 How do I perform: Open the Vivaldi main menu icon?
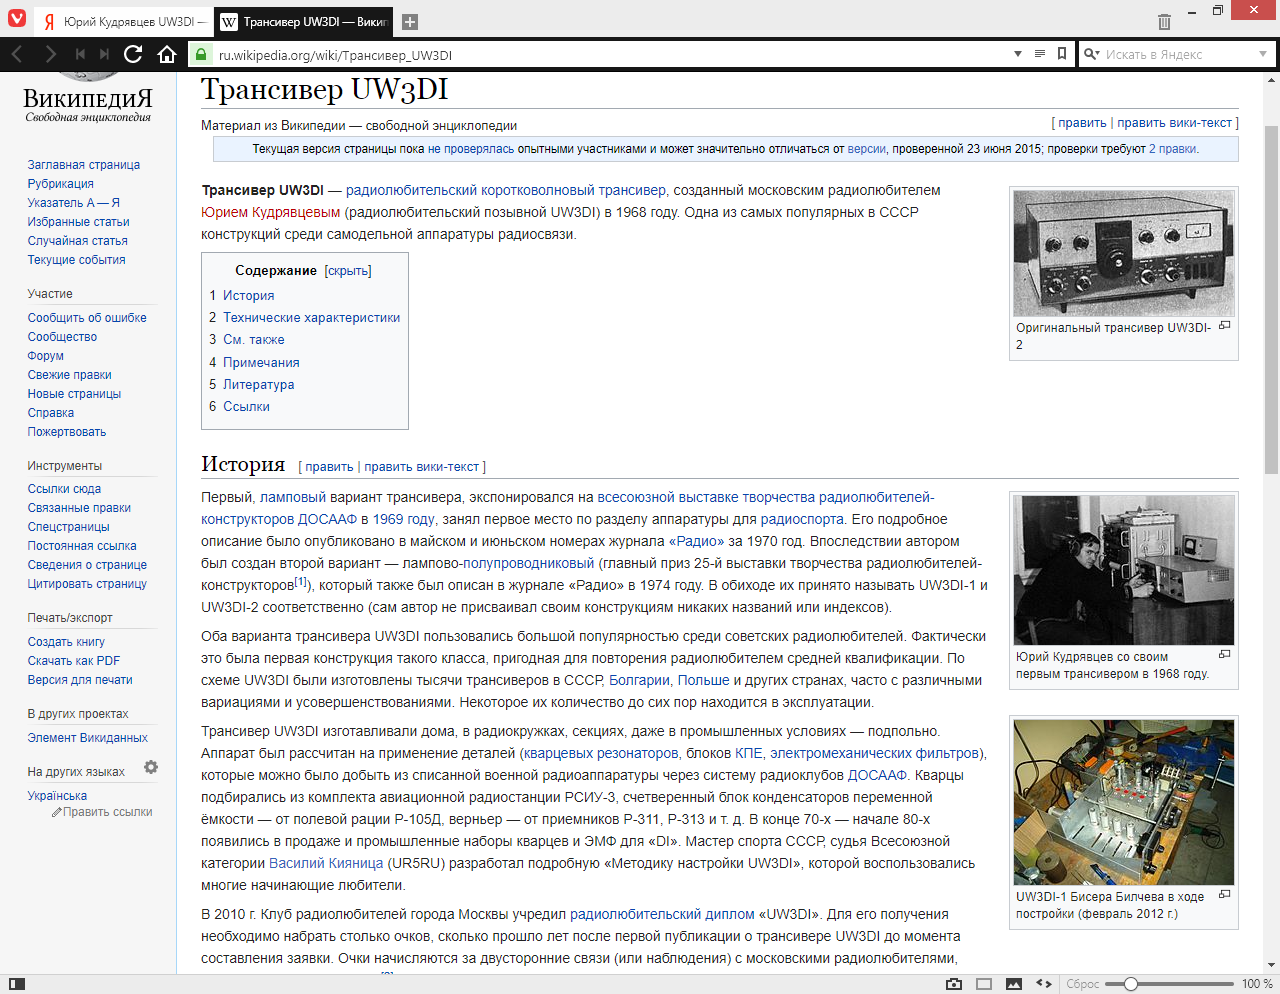(16, 19)
